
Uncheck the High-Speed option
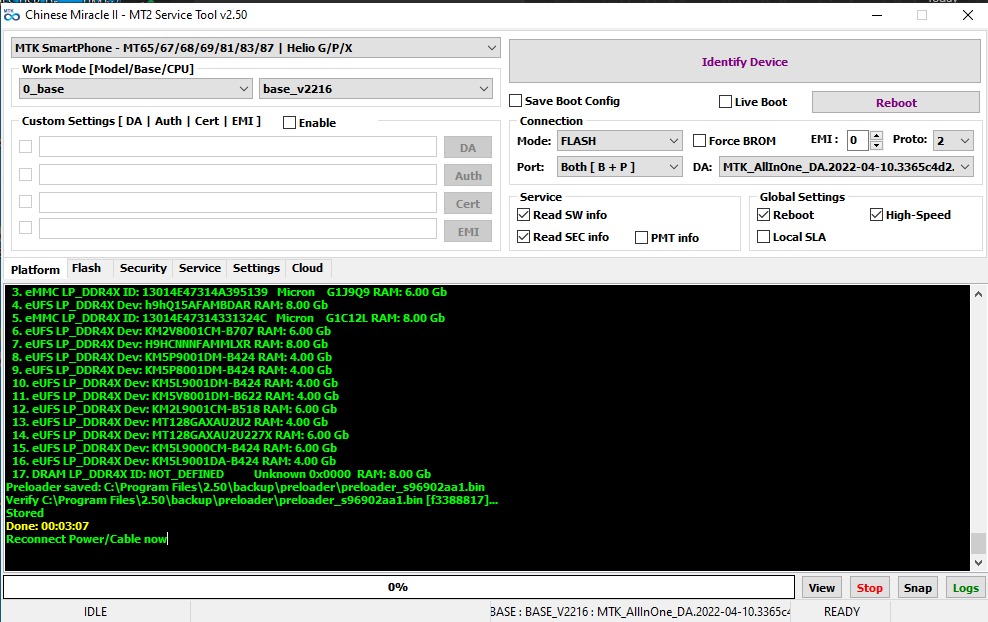[876, 215]
